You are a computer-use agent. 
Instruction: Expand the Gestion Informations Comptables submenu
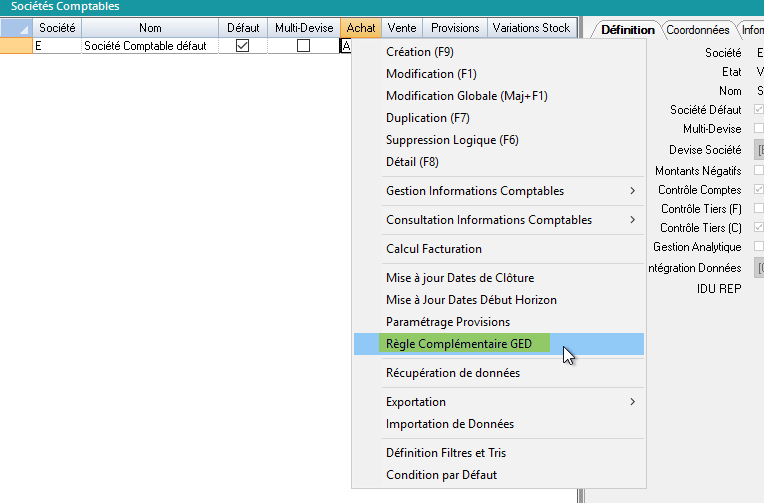click(632, 191)
